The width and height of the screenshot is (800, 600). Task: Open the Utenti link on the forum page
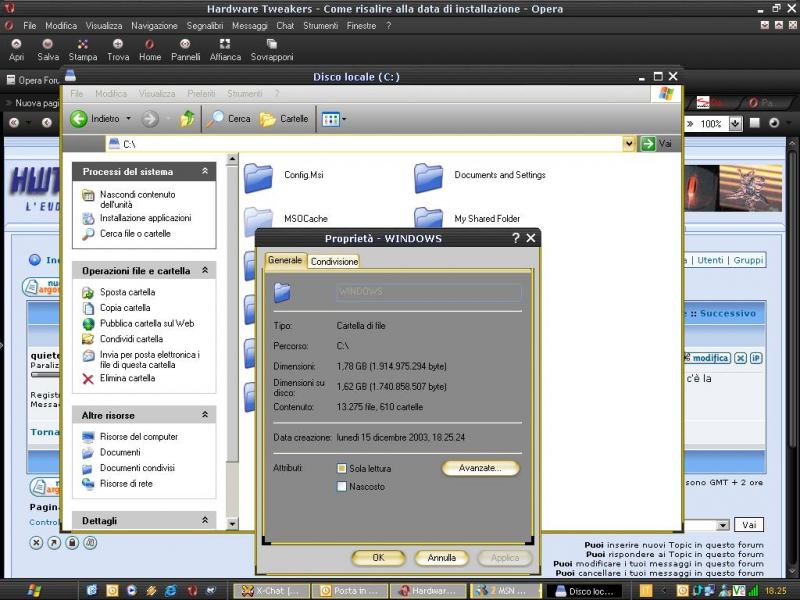point(710,260)
